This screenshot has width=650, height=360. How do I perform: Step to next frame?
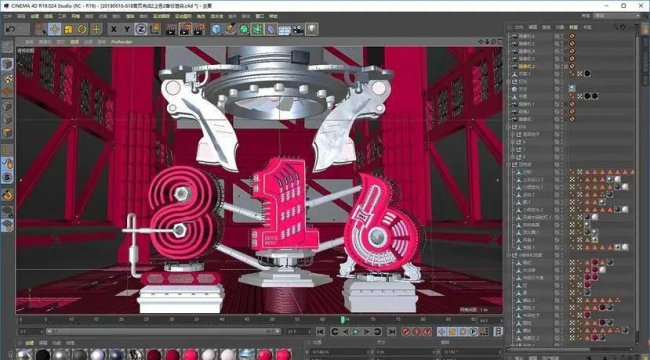(366, 331)
